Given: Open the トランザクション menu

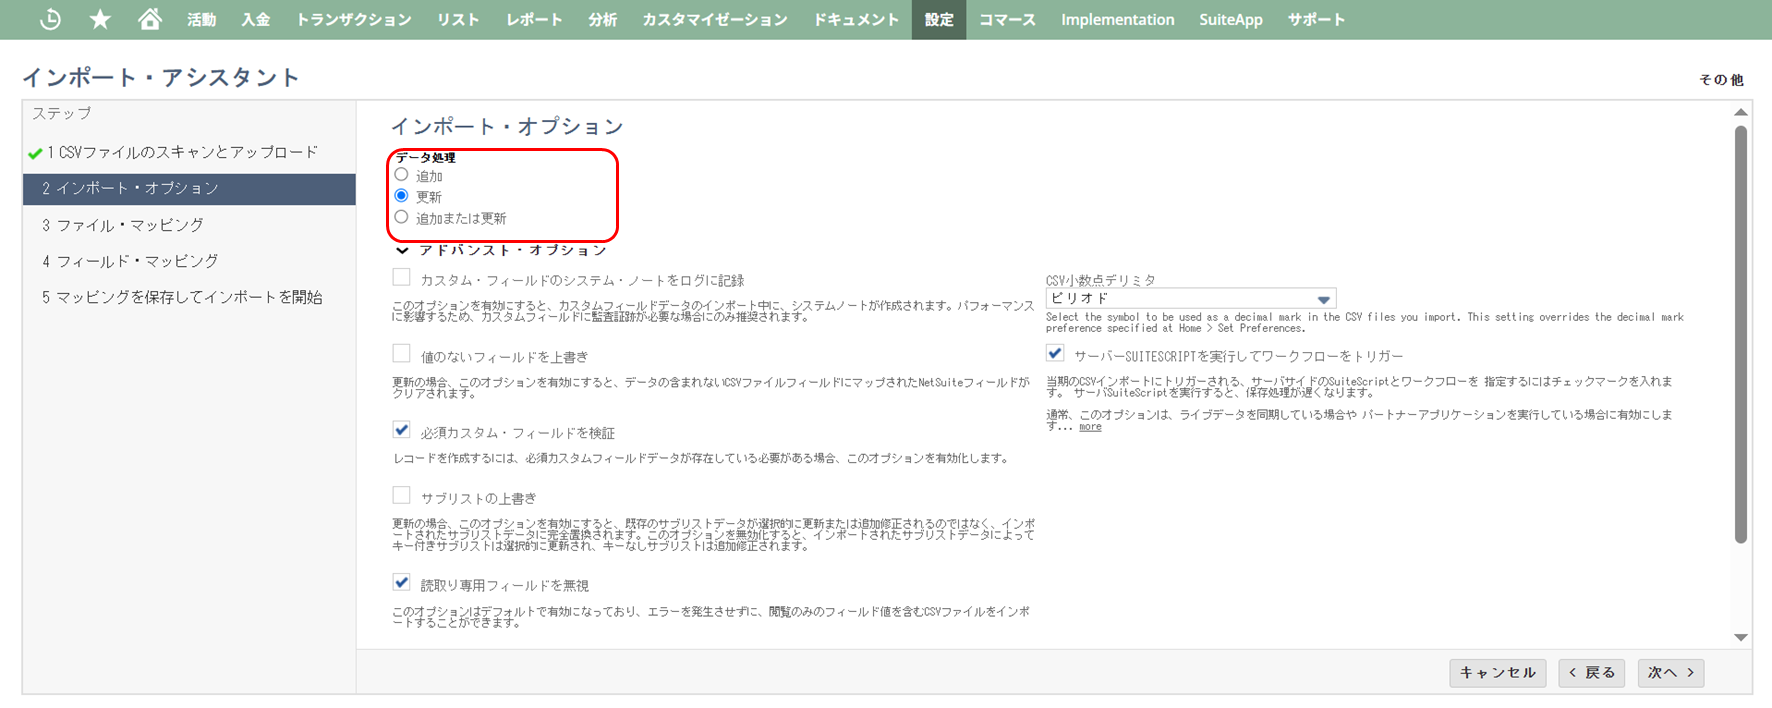Looking at the screenshot, I should coord(353,19).
